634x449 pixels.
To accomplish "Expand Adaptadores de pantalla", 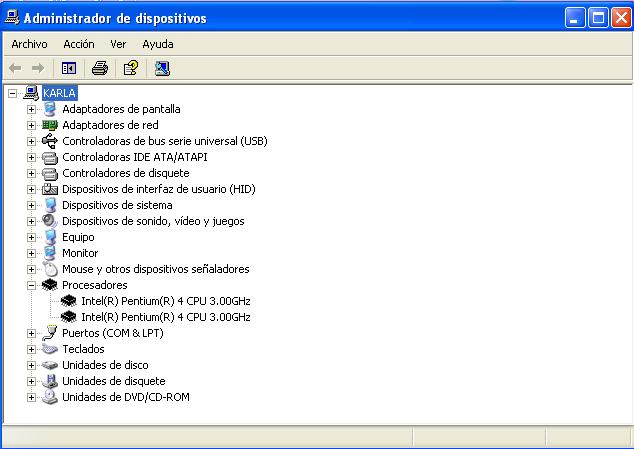I will point(31,109).
